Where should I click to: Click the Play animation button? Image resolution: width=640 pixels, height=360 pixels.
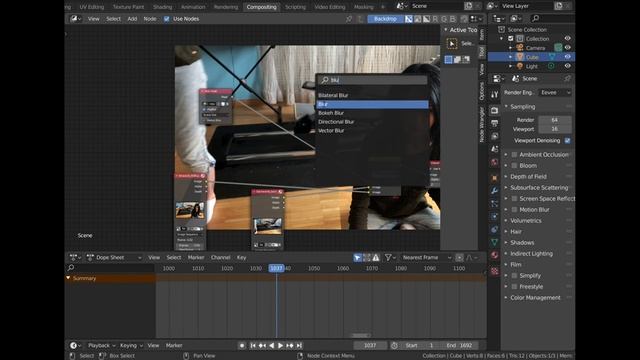point(280,346)
